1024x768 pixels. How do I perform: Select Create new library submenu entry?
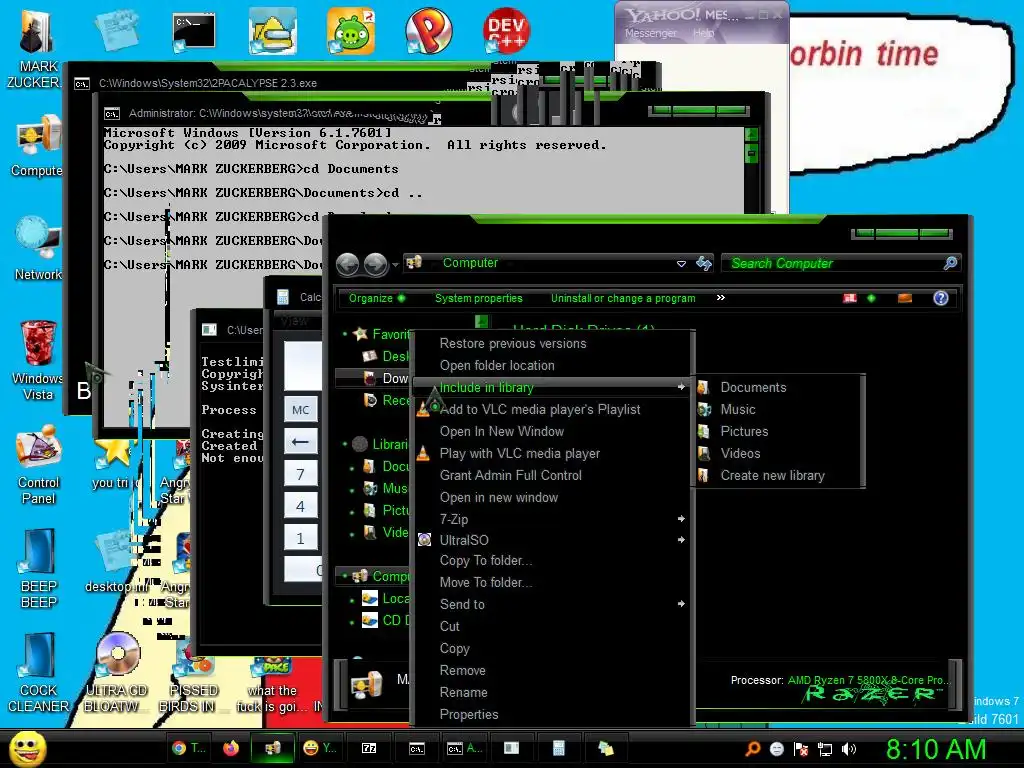[778, 475]
